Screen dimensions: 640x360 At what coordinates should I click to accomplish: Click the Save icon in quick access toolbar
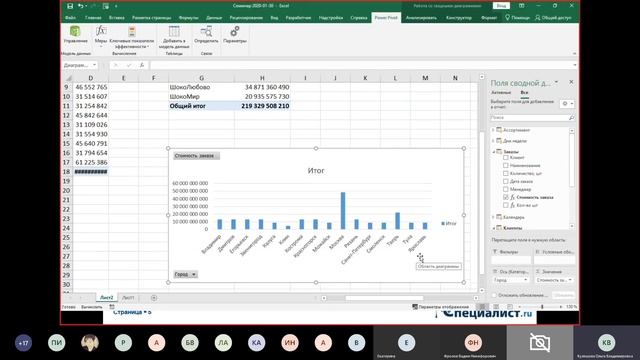click(x=70, y=6)
